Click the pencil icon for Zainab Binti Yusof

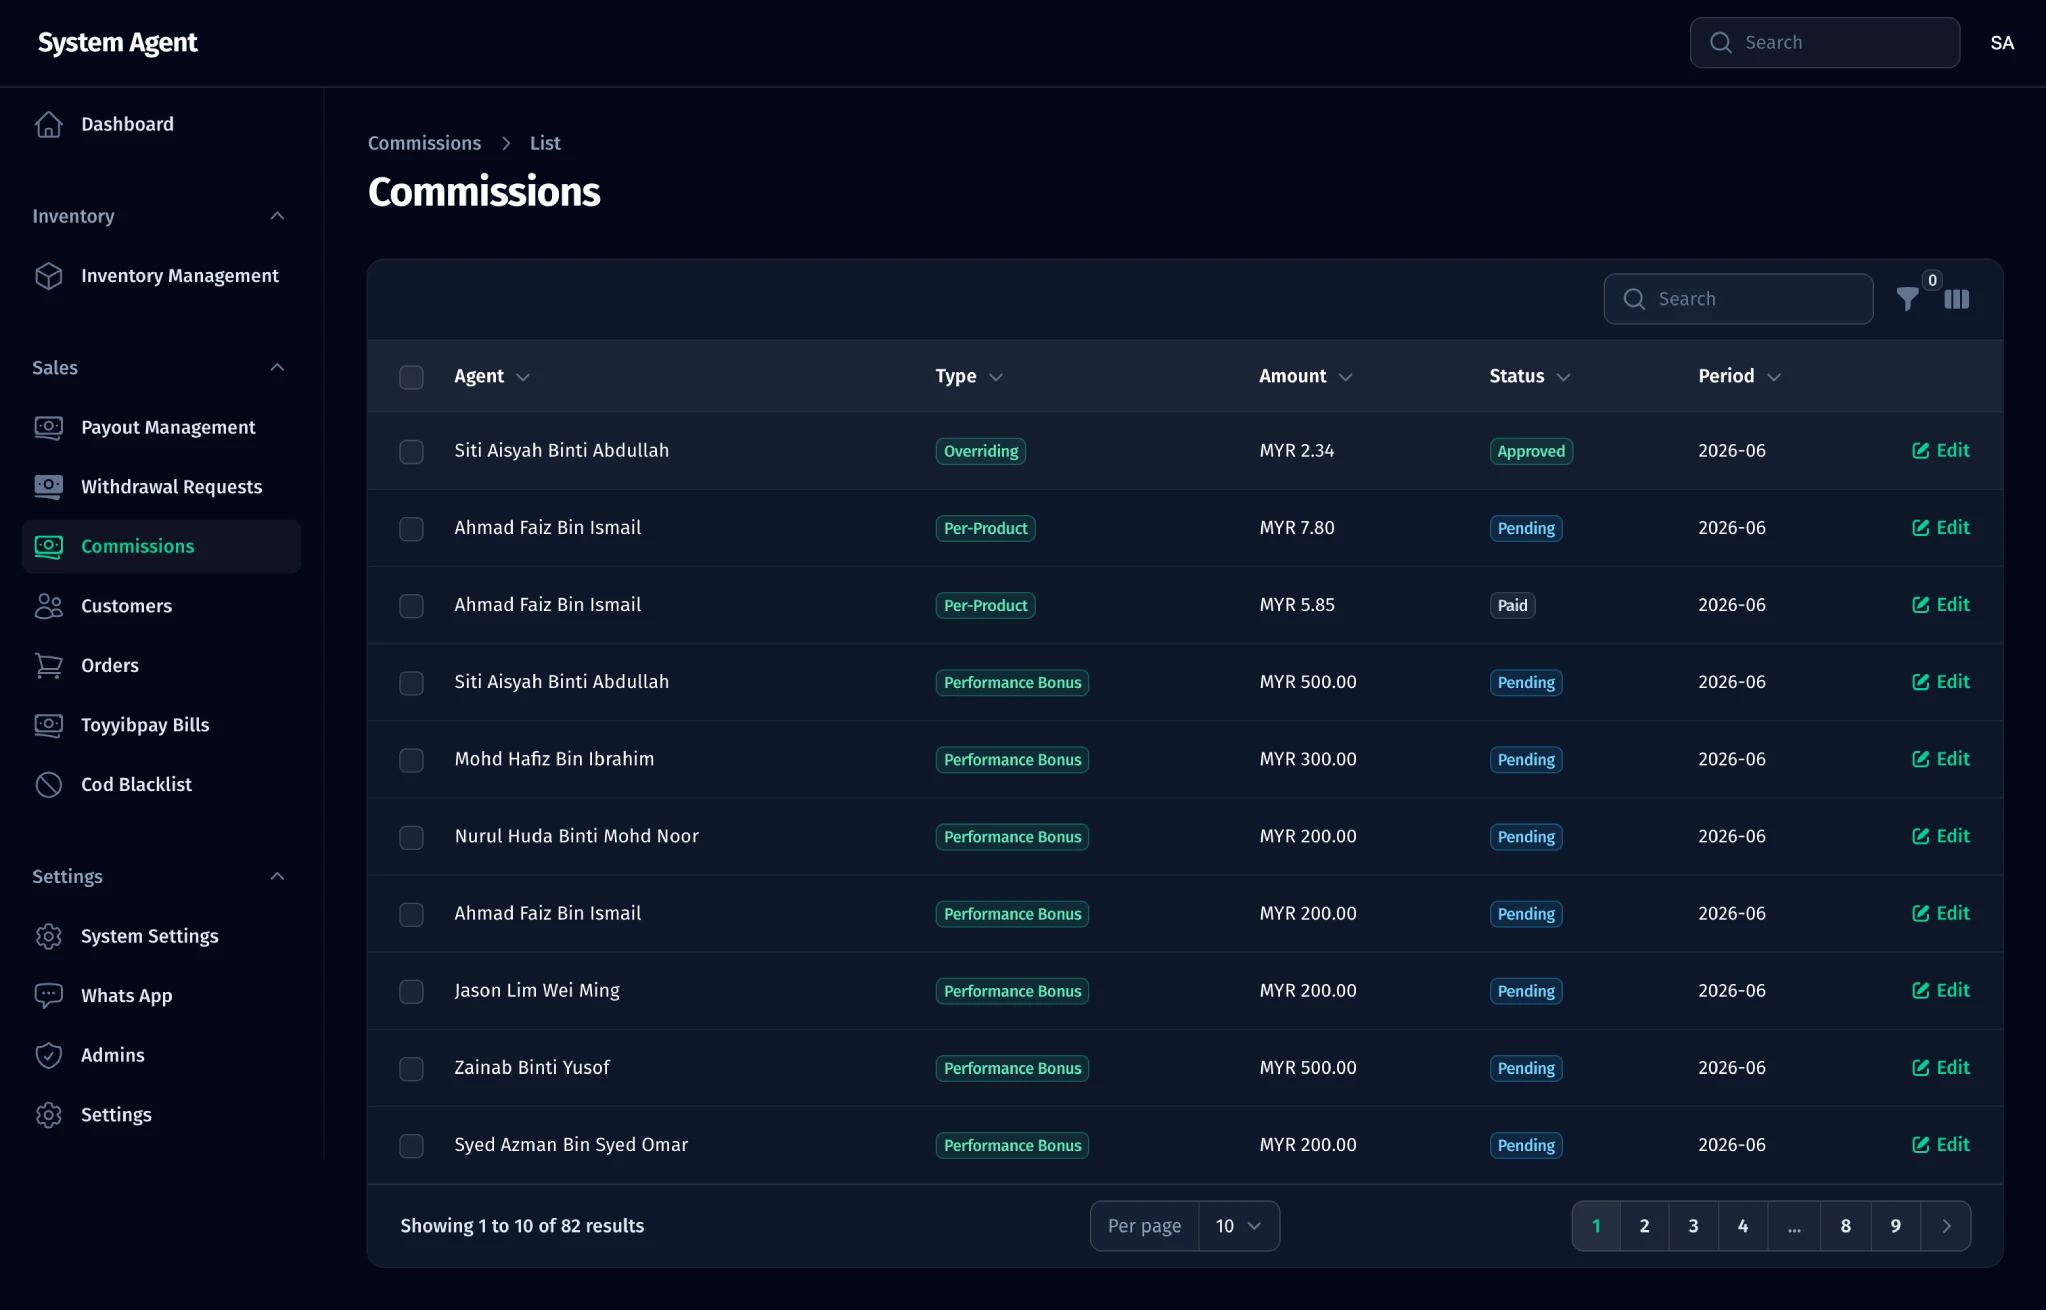point(1920,1068)
